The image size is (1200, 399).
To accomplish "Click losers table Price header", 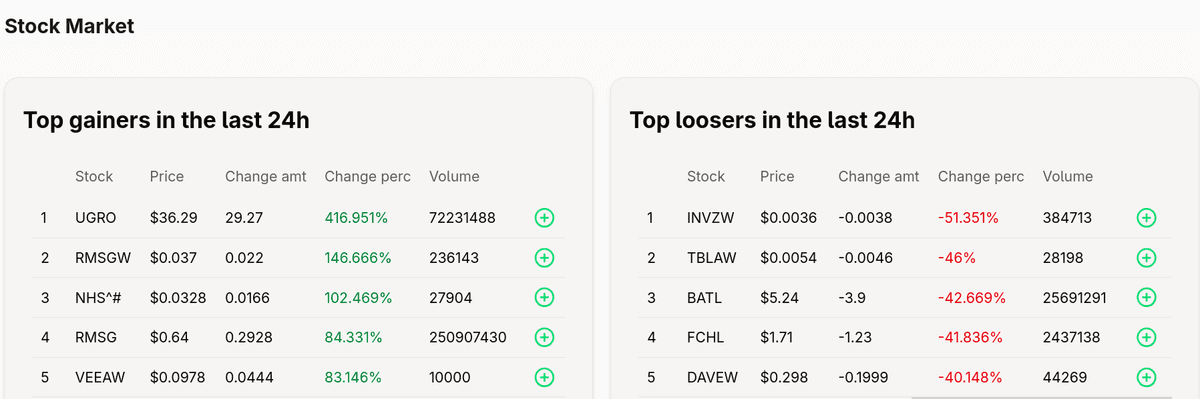I will click(777, 176).
